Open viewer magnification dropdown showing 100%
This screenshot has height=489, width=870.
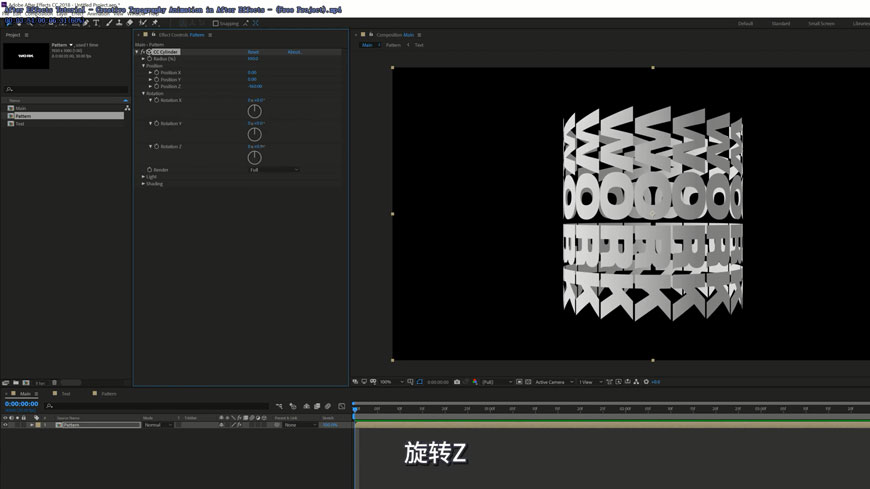[x=392, y=382]
